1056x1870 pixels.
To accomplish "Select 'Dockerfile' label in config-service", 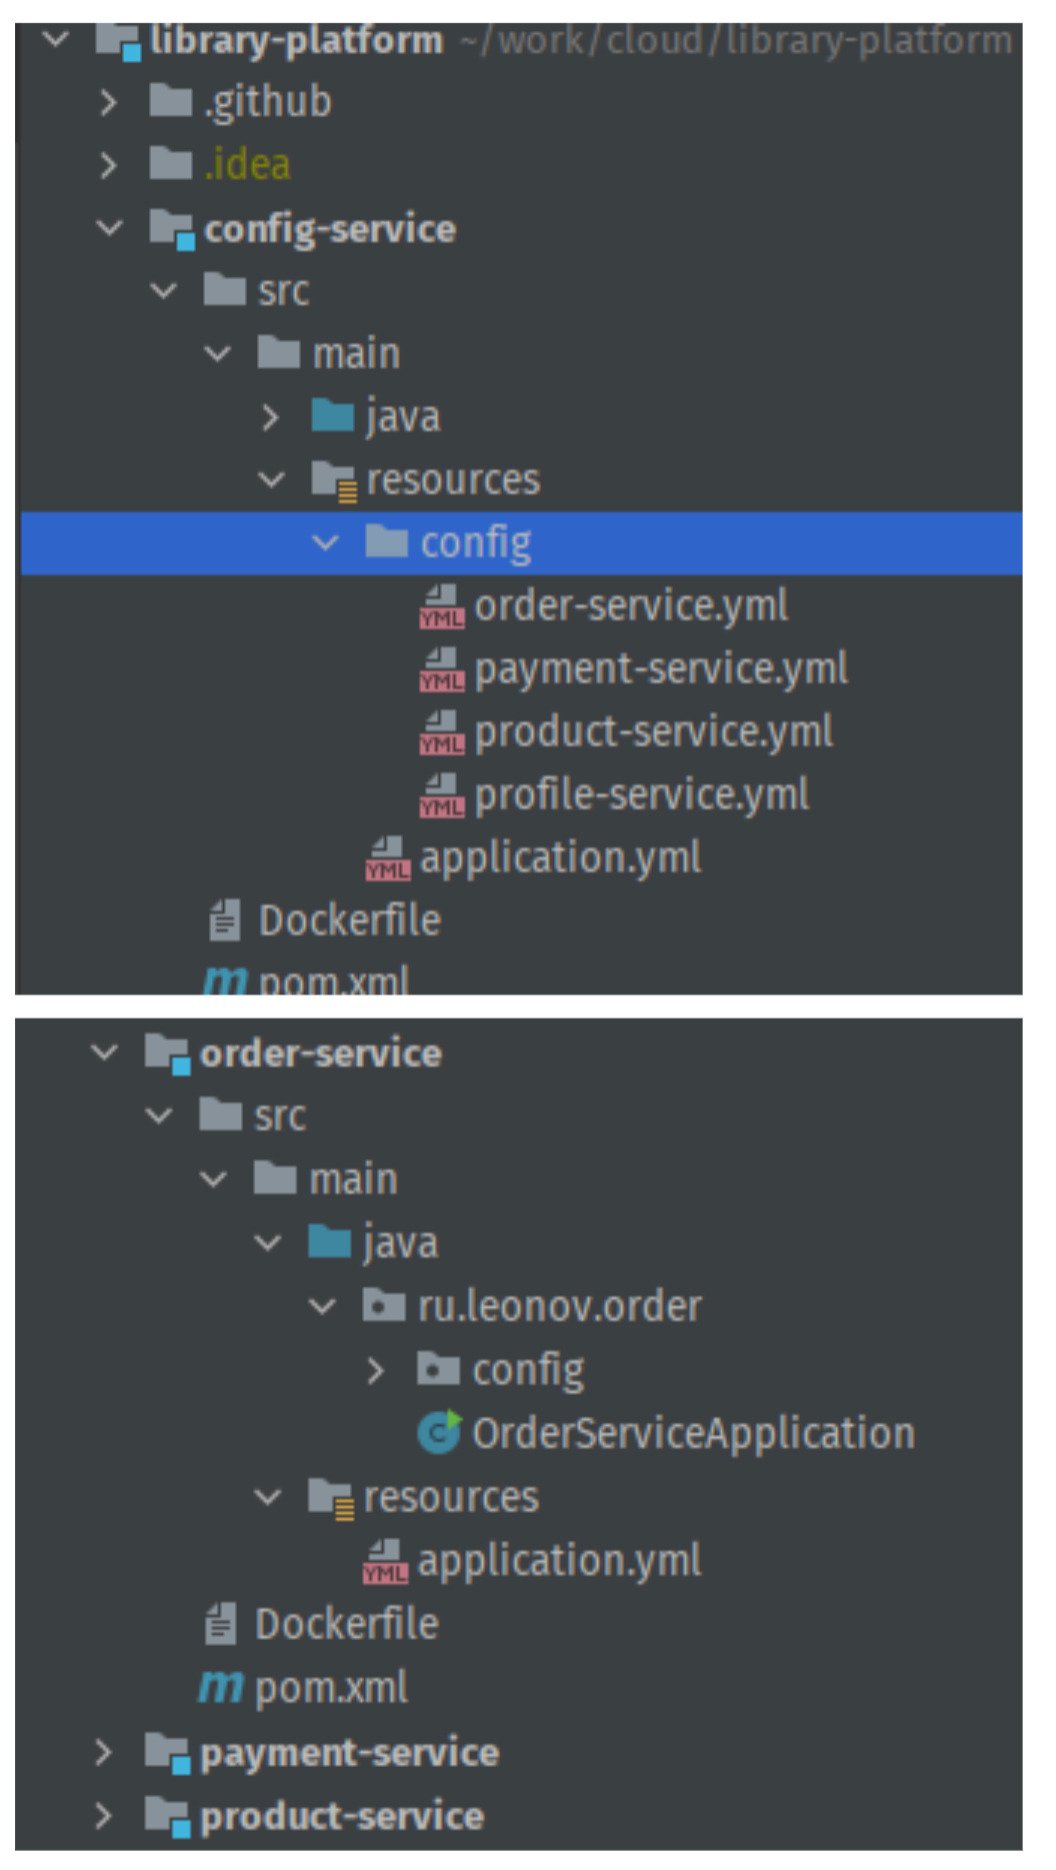I will (350, 920).
